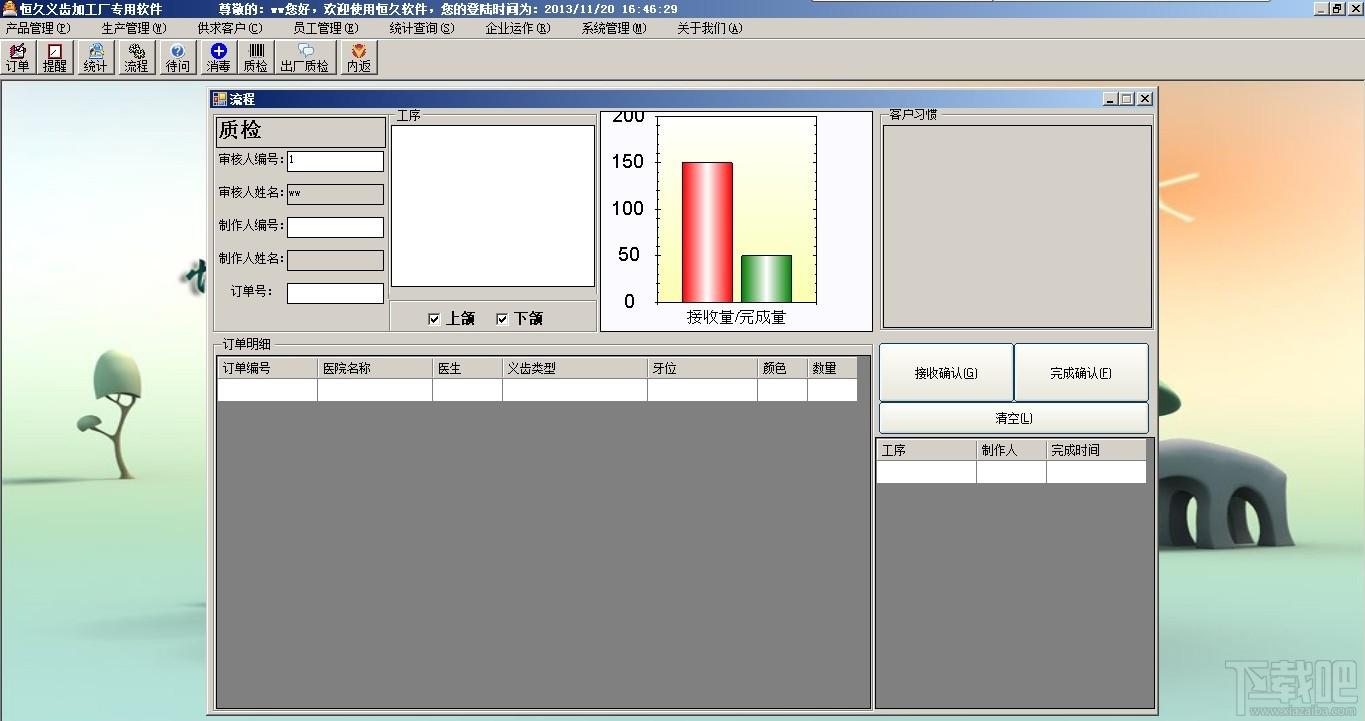Viewport: 1365px width, 721px height.
Task: Click the 审核人姓名 field showing ww
Action: tap(335, 194)
